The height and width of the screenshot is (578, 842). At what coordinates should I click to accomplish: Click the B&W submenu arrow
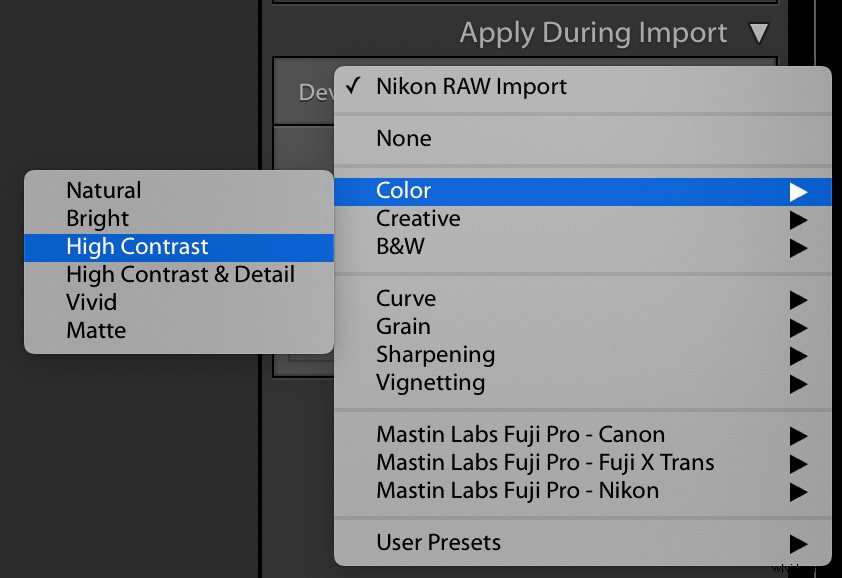tap(796, 246)
